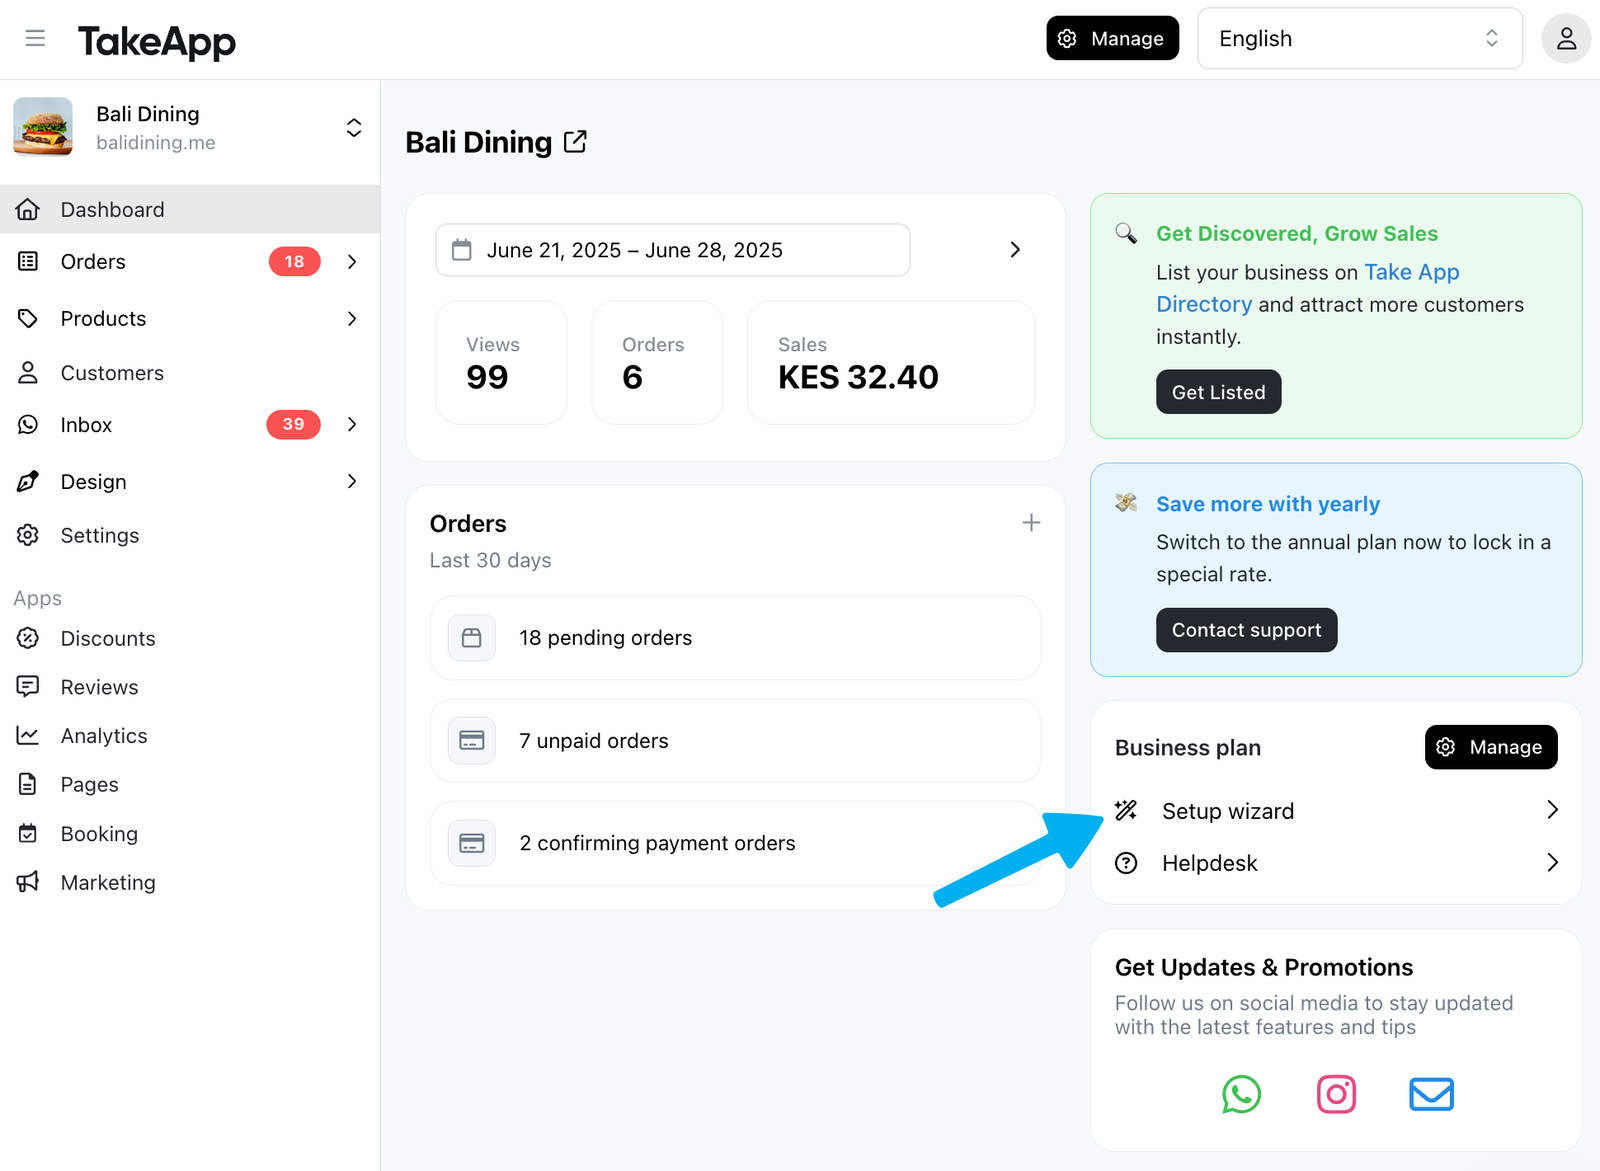Click the Helpdesk label
The width and height of the screenshot is (1600, 1171).
point(1210,863)
